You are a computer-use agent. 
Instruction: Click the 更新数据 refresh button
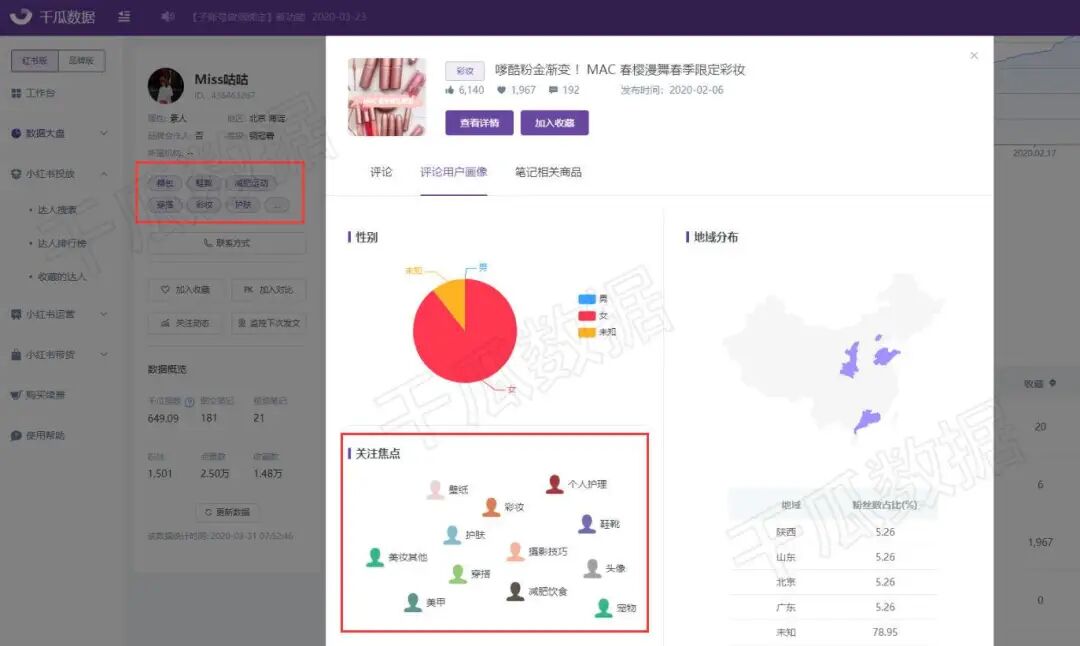tap(227, 512)
